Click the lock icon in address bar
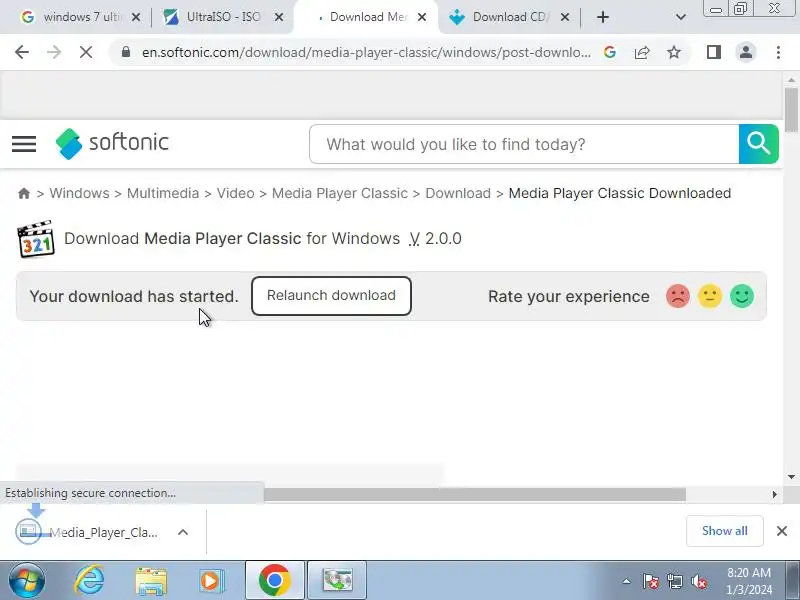Viewport: 800px width, 600px height. tap(126, 52)
